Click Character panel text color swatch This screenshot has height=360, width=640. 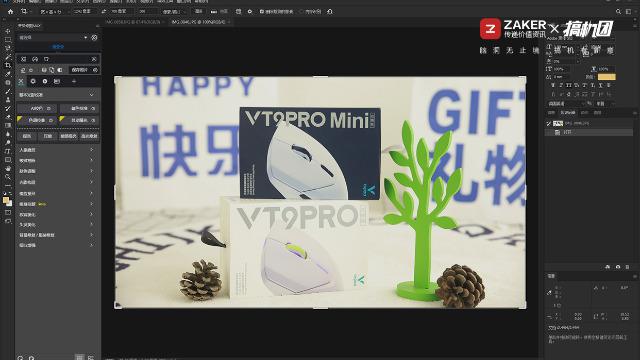(607, 77)
